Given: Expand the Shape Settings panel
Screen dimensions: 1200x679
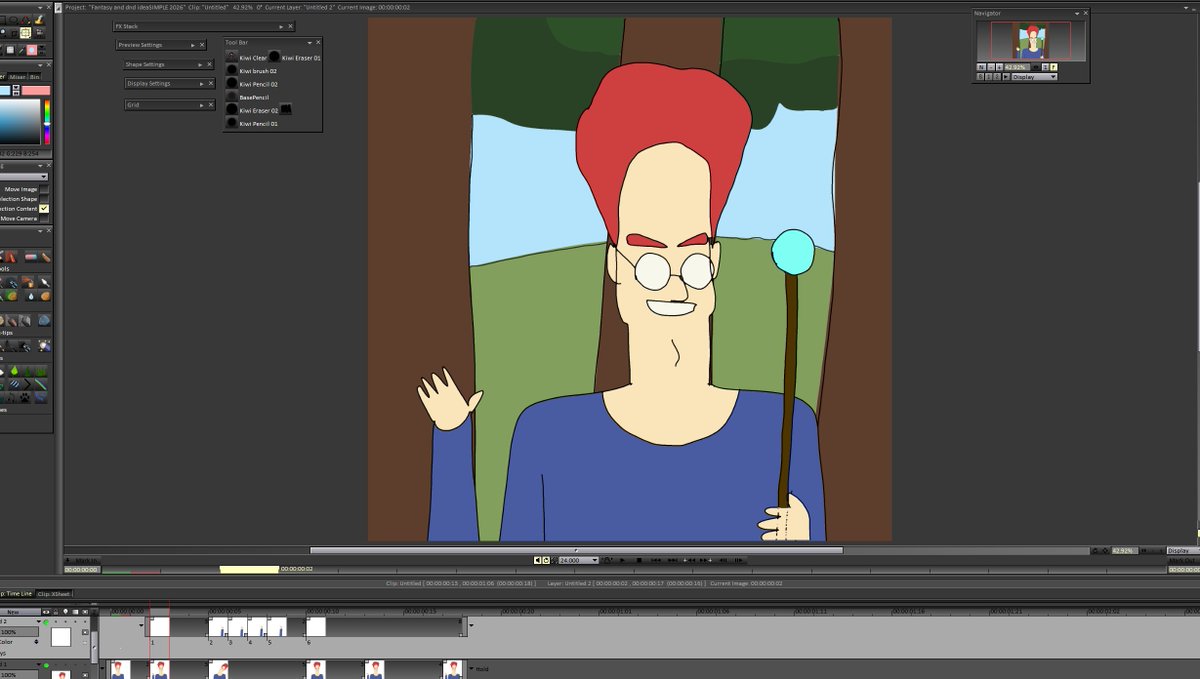Looking at the screenshot, I should coord(200,64).
